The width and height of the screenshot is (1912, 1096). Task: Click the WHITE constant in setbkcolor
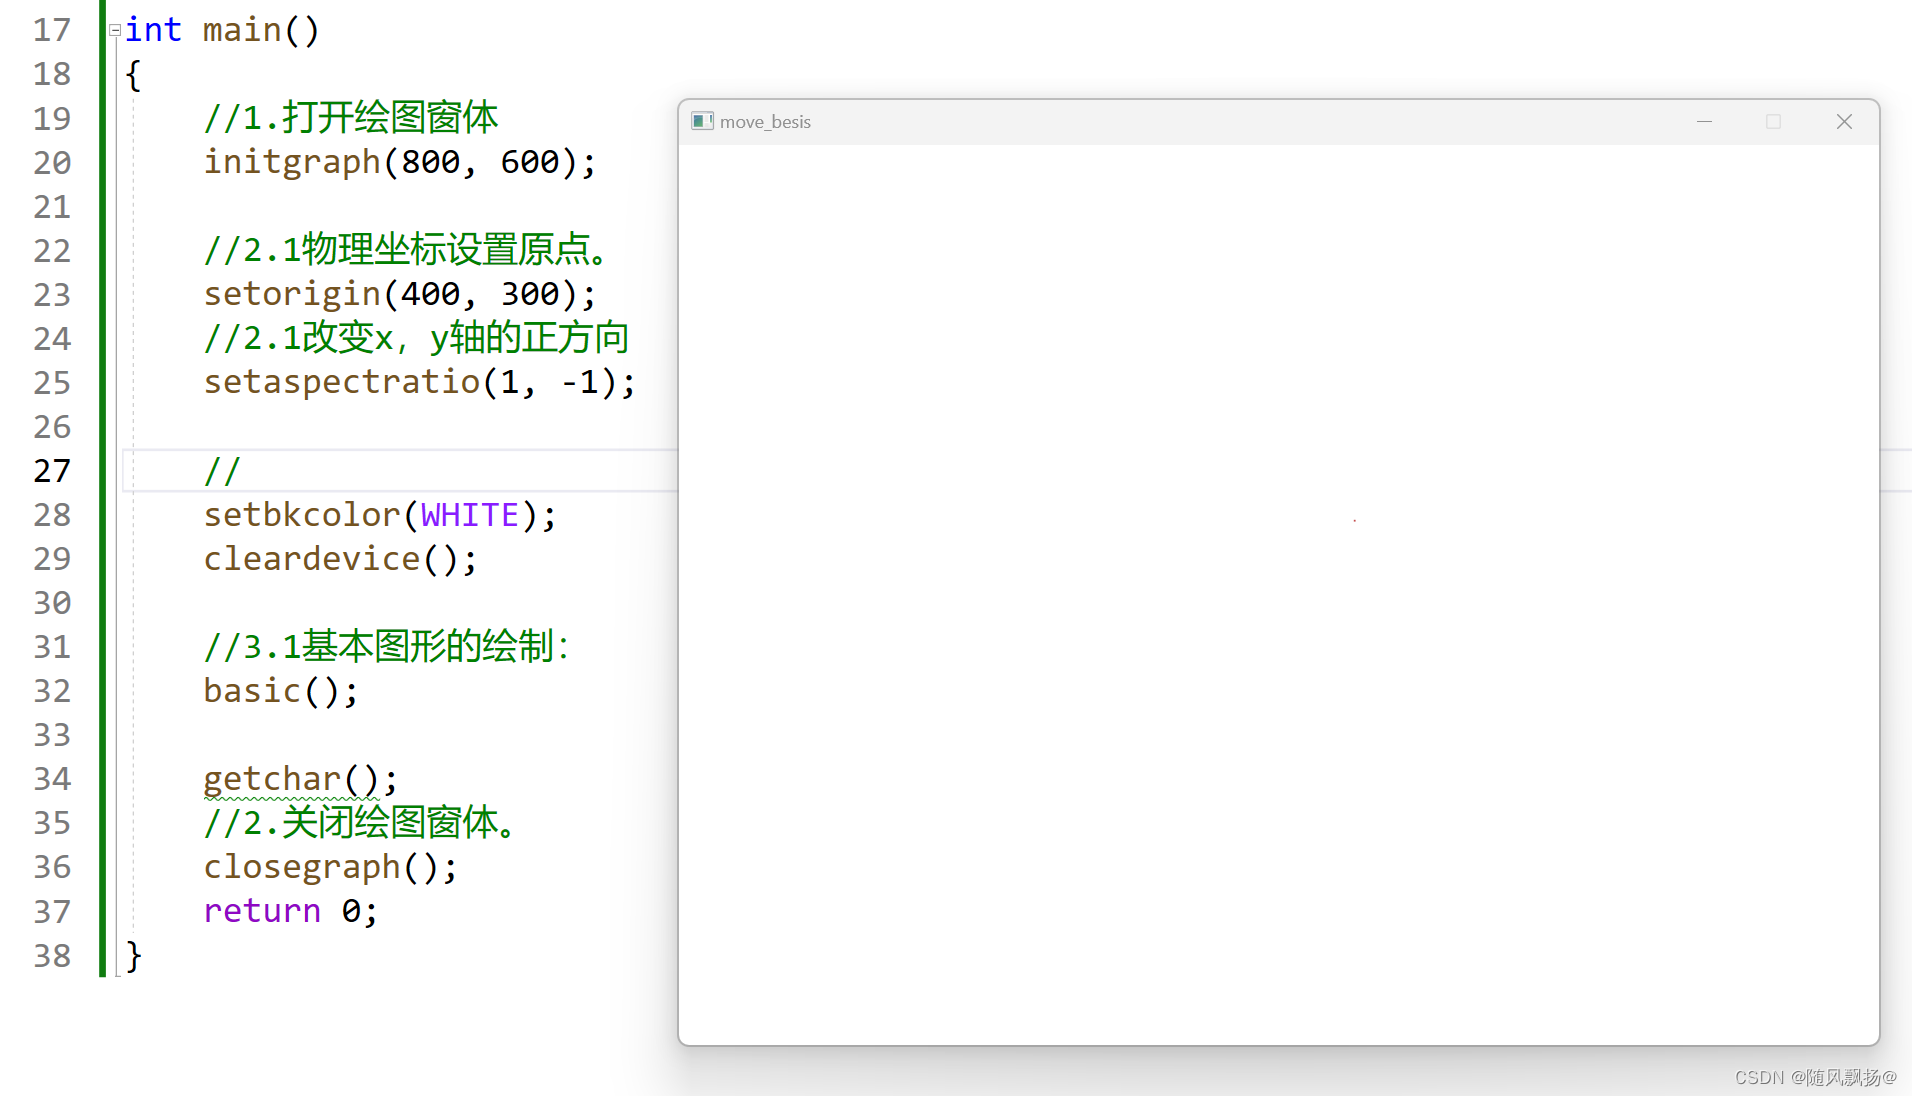click(470, 514)
